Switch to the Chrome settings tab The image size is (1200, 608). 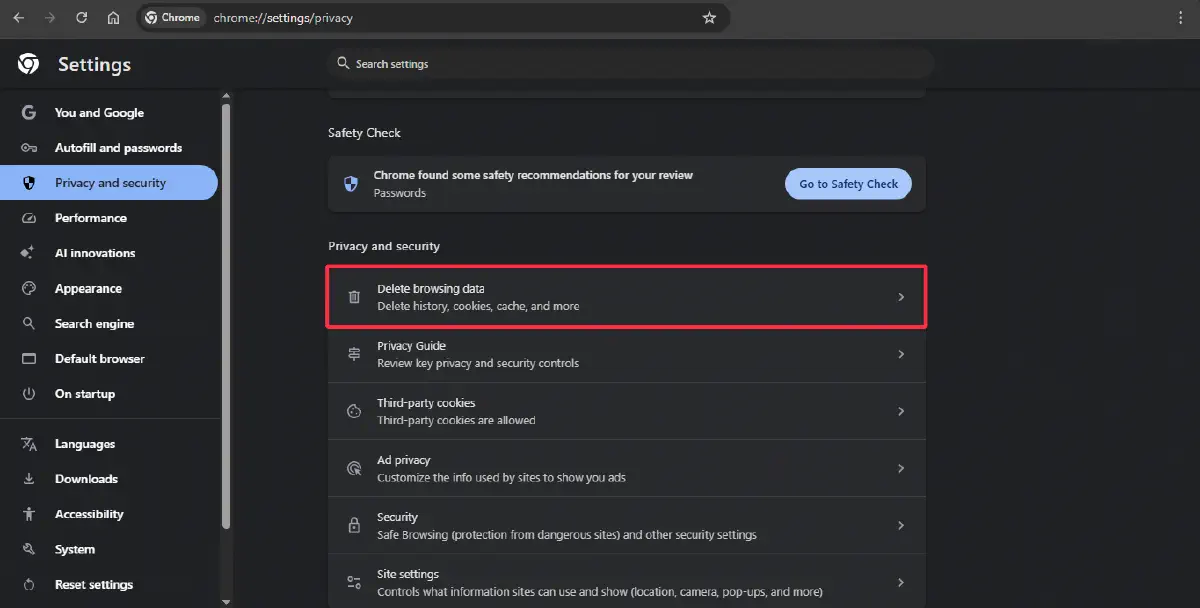(x=172, y=17)
